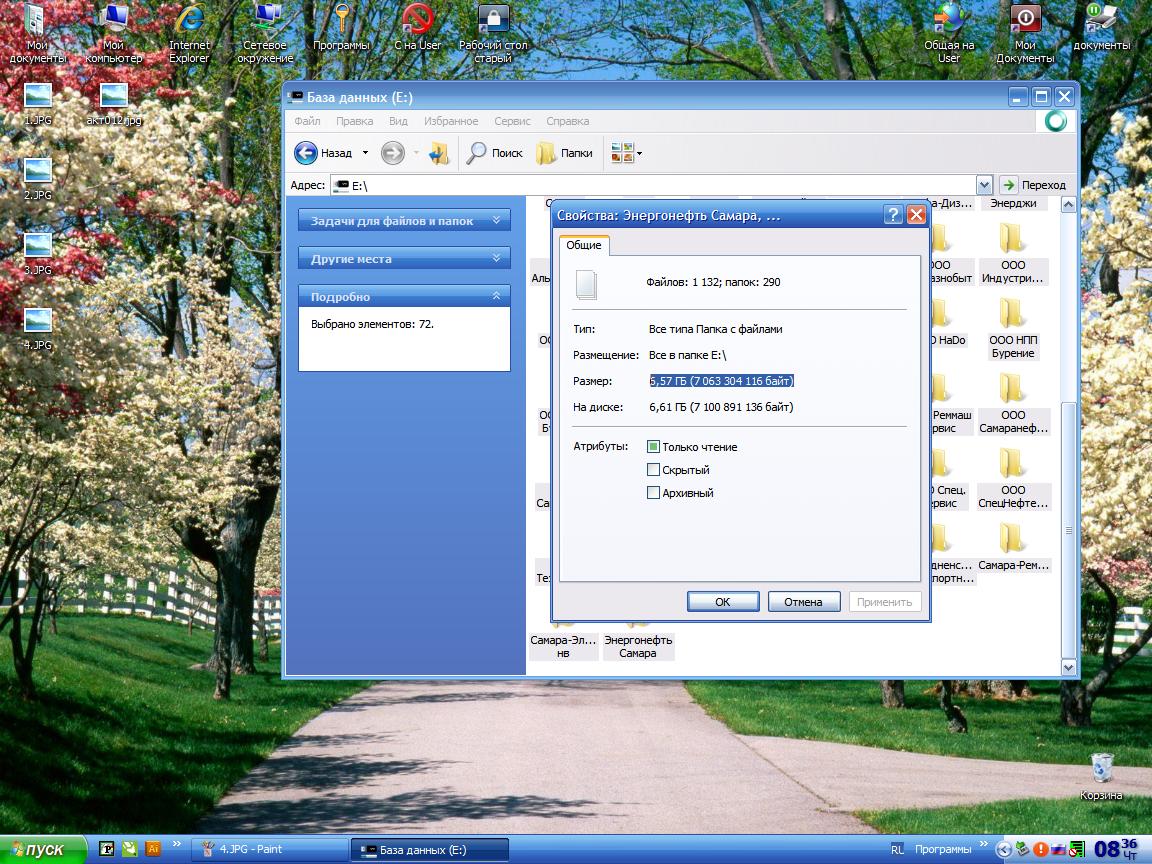Open the Internet Explorer desktop icon
This screenshot has height=864, width=1152.
click(189, 22)
